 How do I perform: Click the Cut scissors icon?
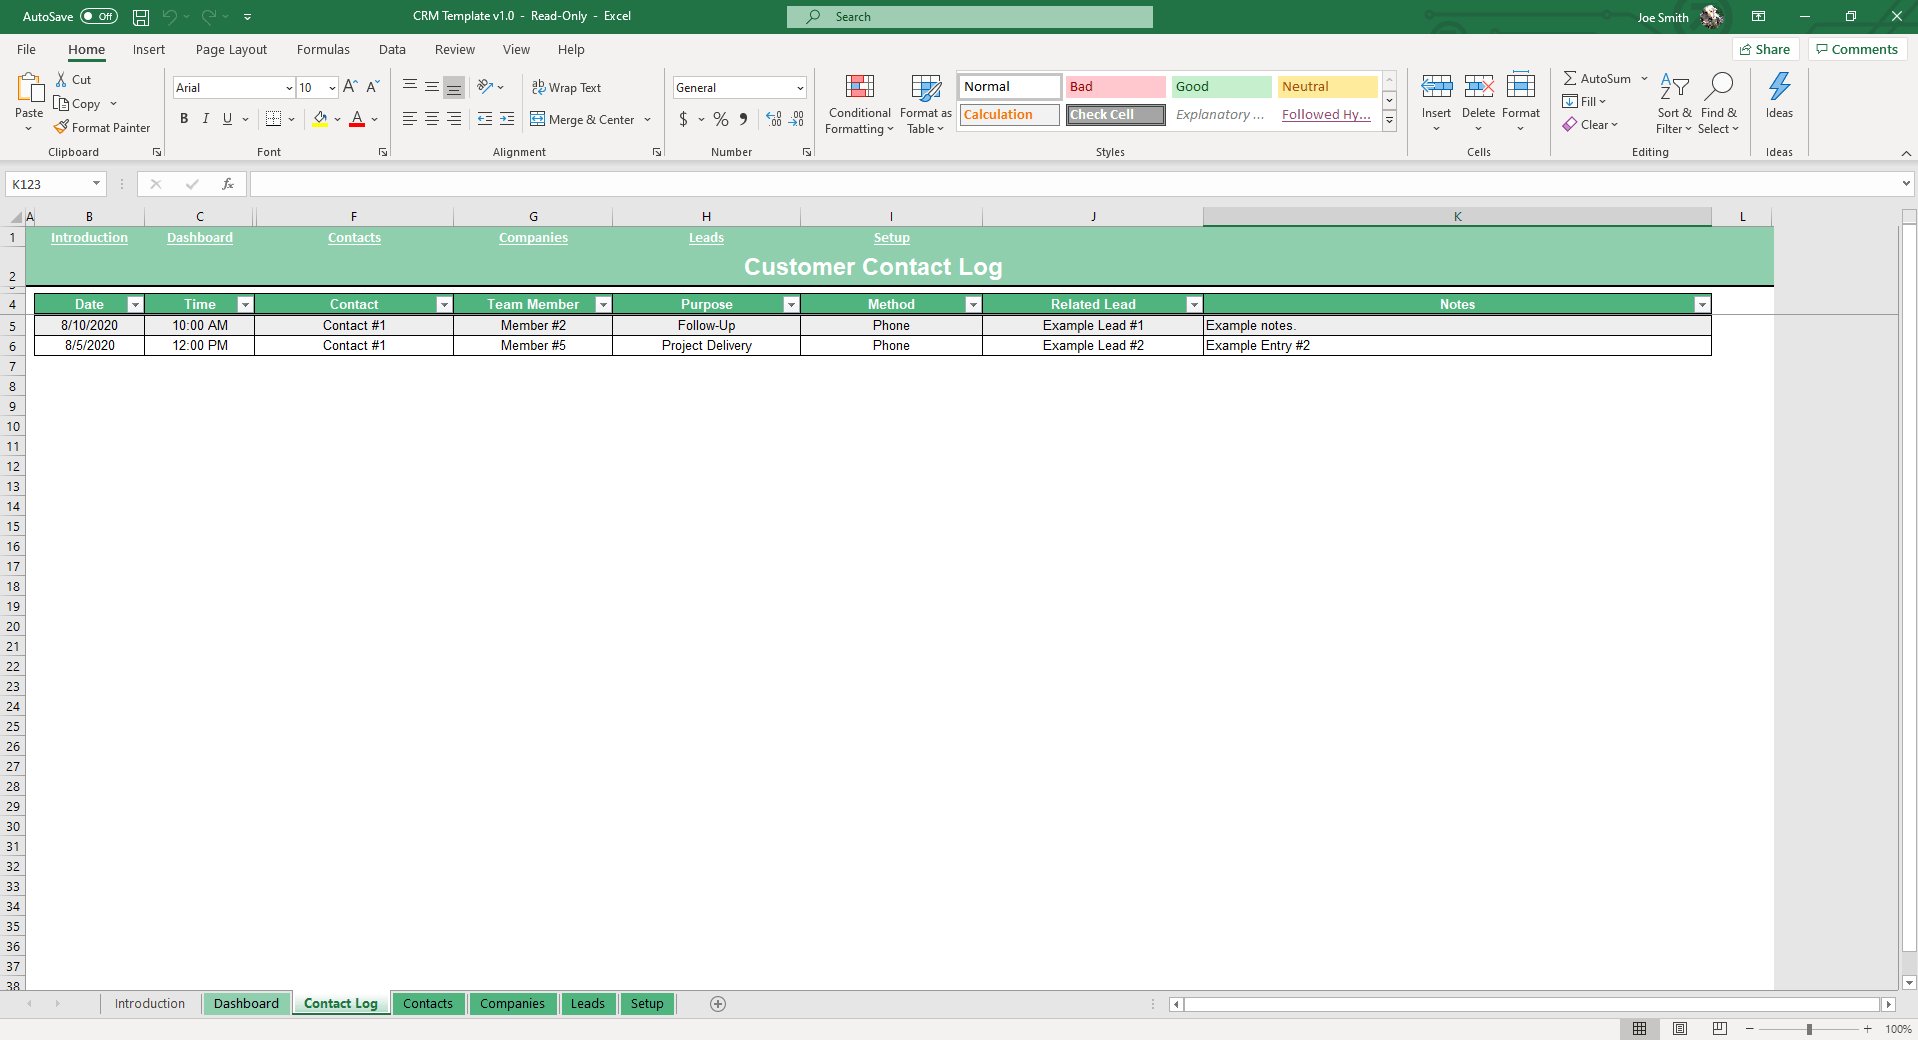click(x=61, y=80)
